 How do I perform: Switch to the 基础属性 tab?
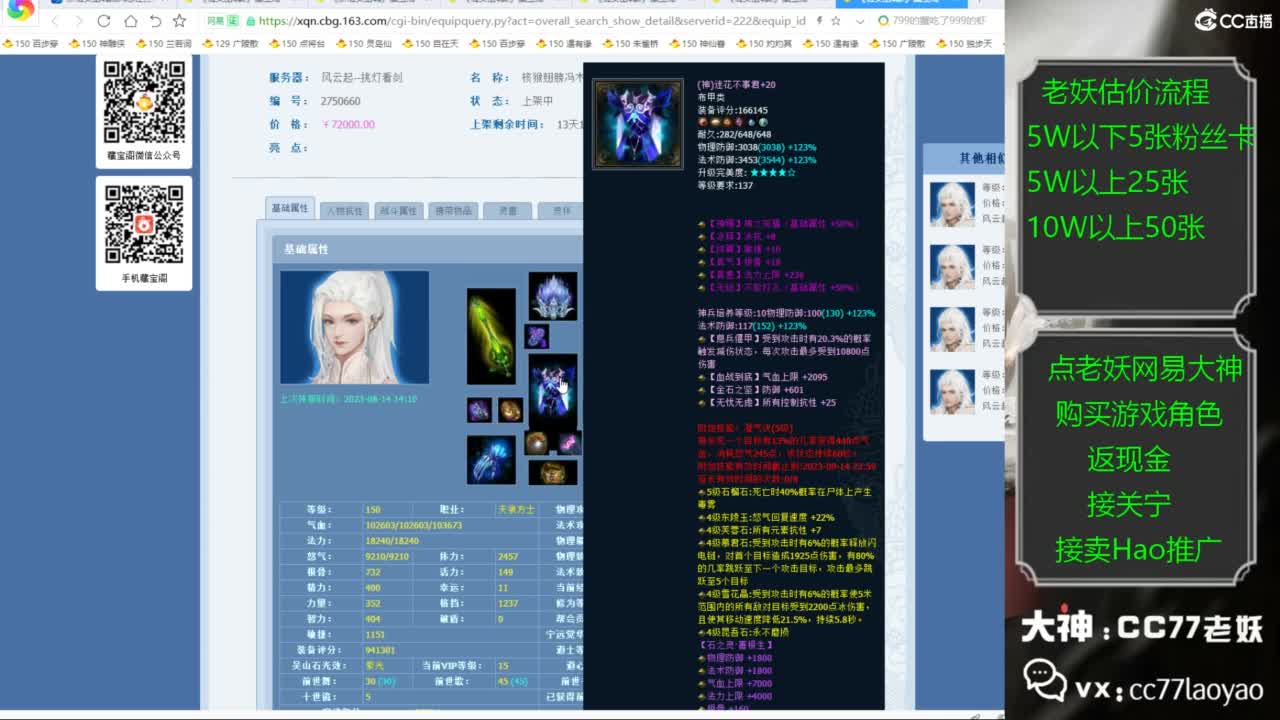coord(290,208)
